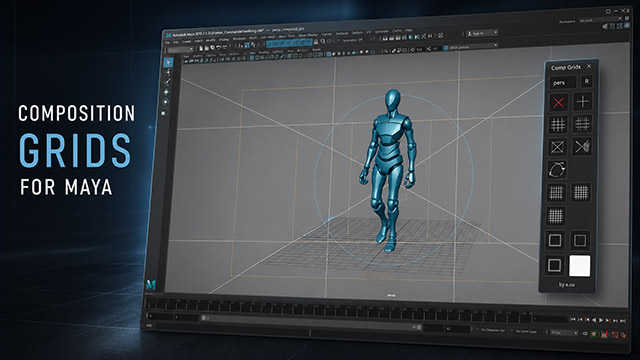
Task: Open the Mesh Display menu
Action: [308, 36]
